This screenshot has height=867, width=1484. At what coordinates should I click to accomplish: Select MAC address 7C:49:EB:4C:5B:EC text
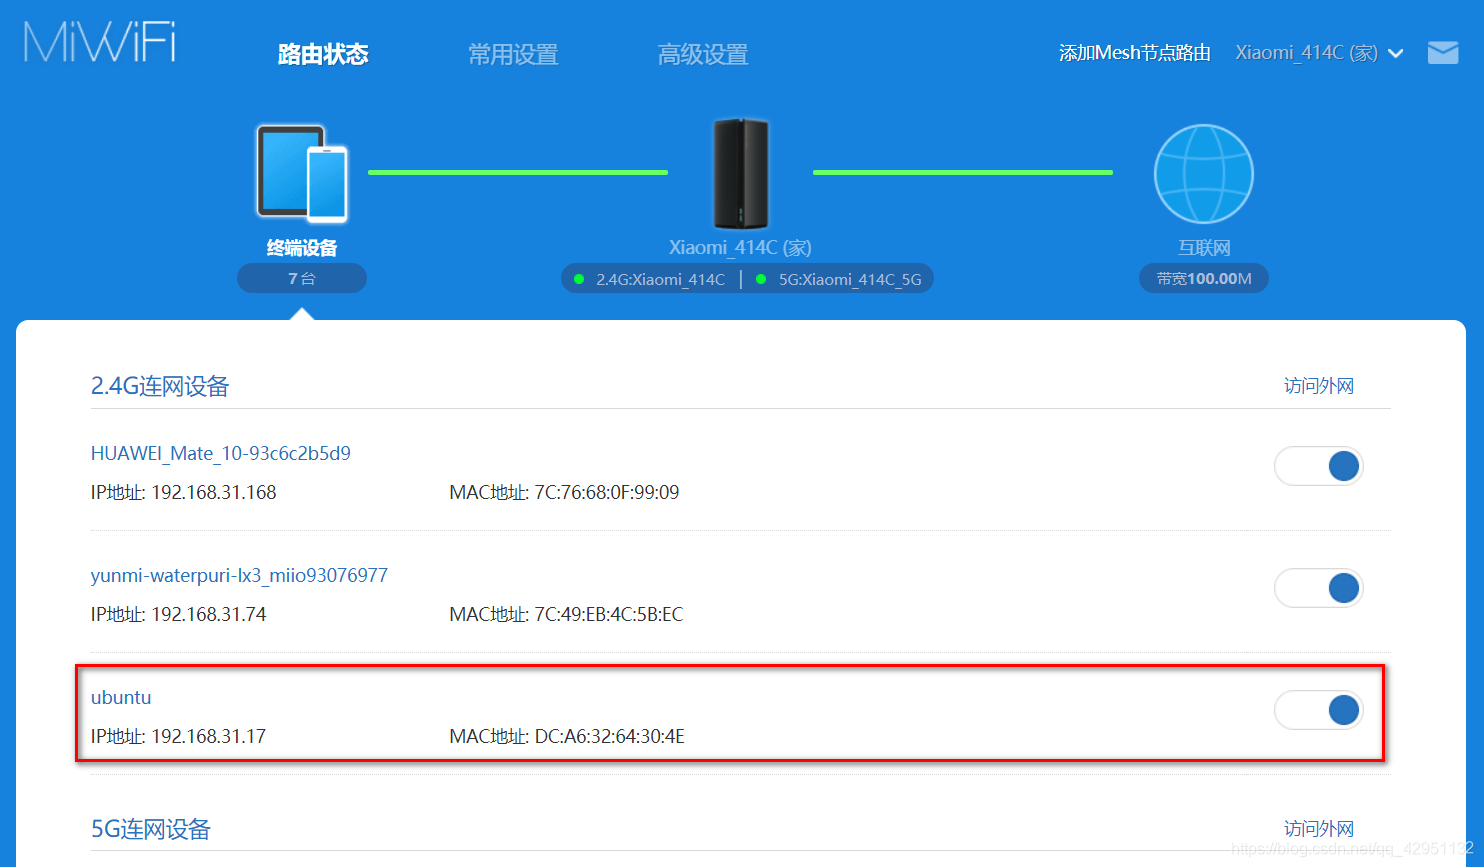tap(609, 614)
